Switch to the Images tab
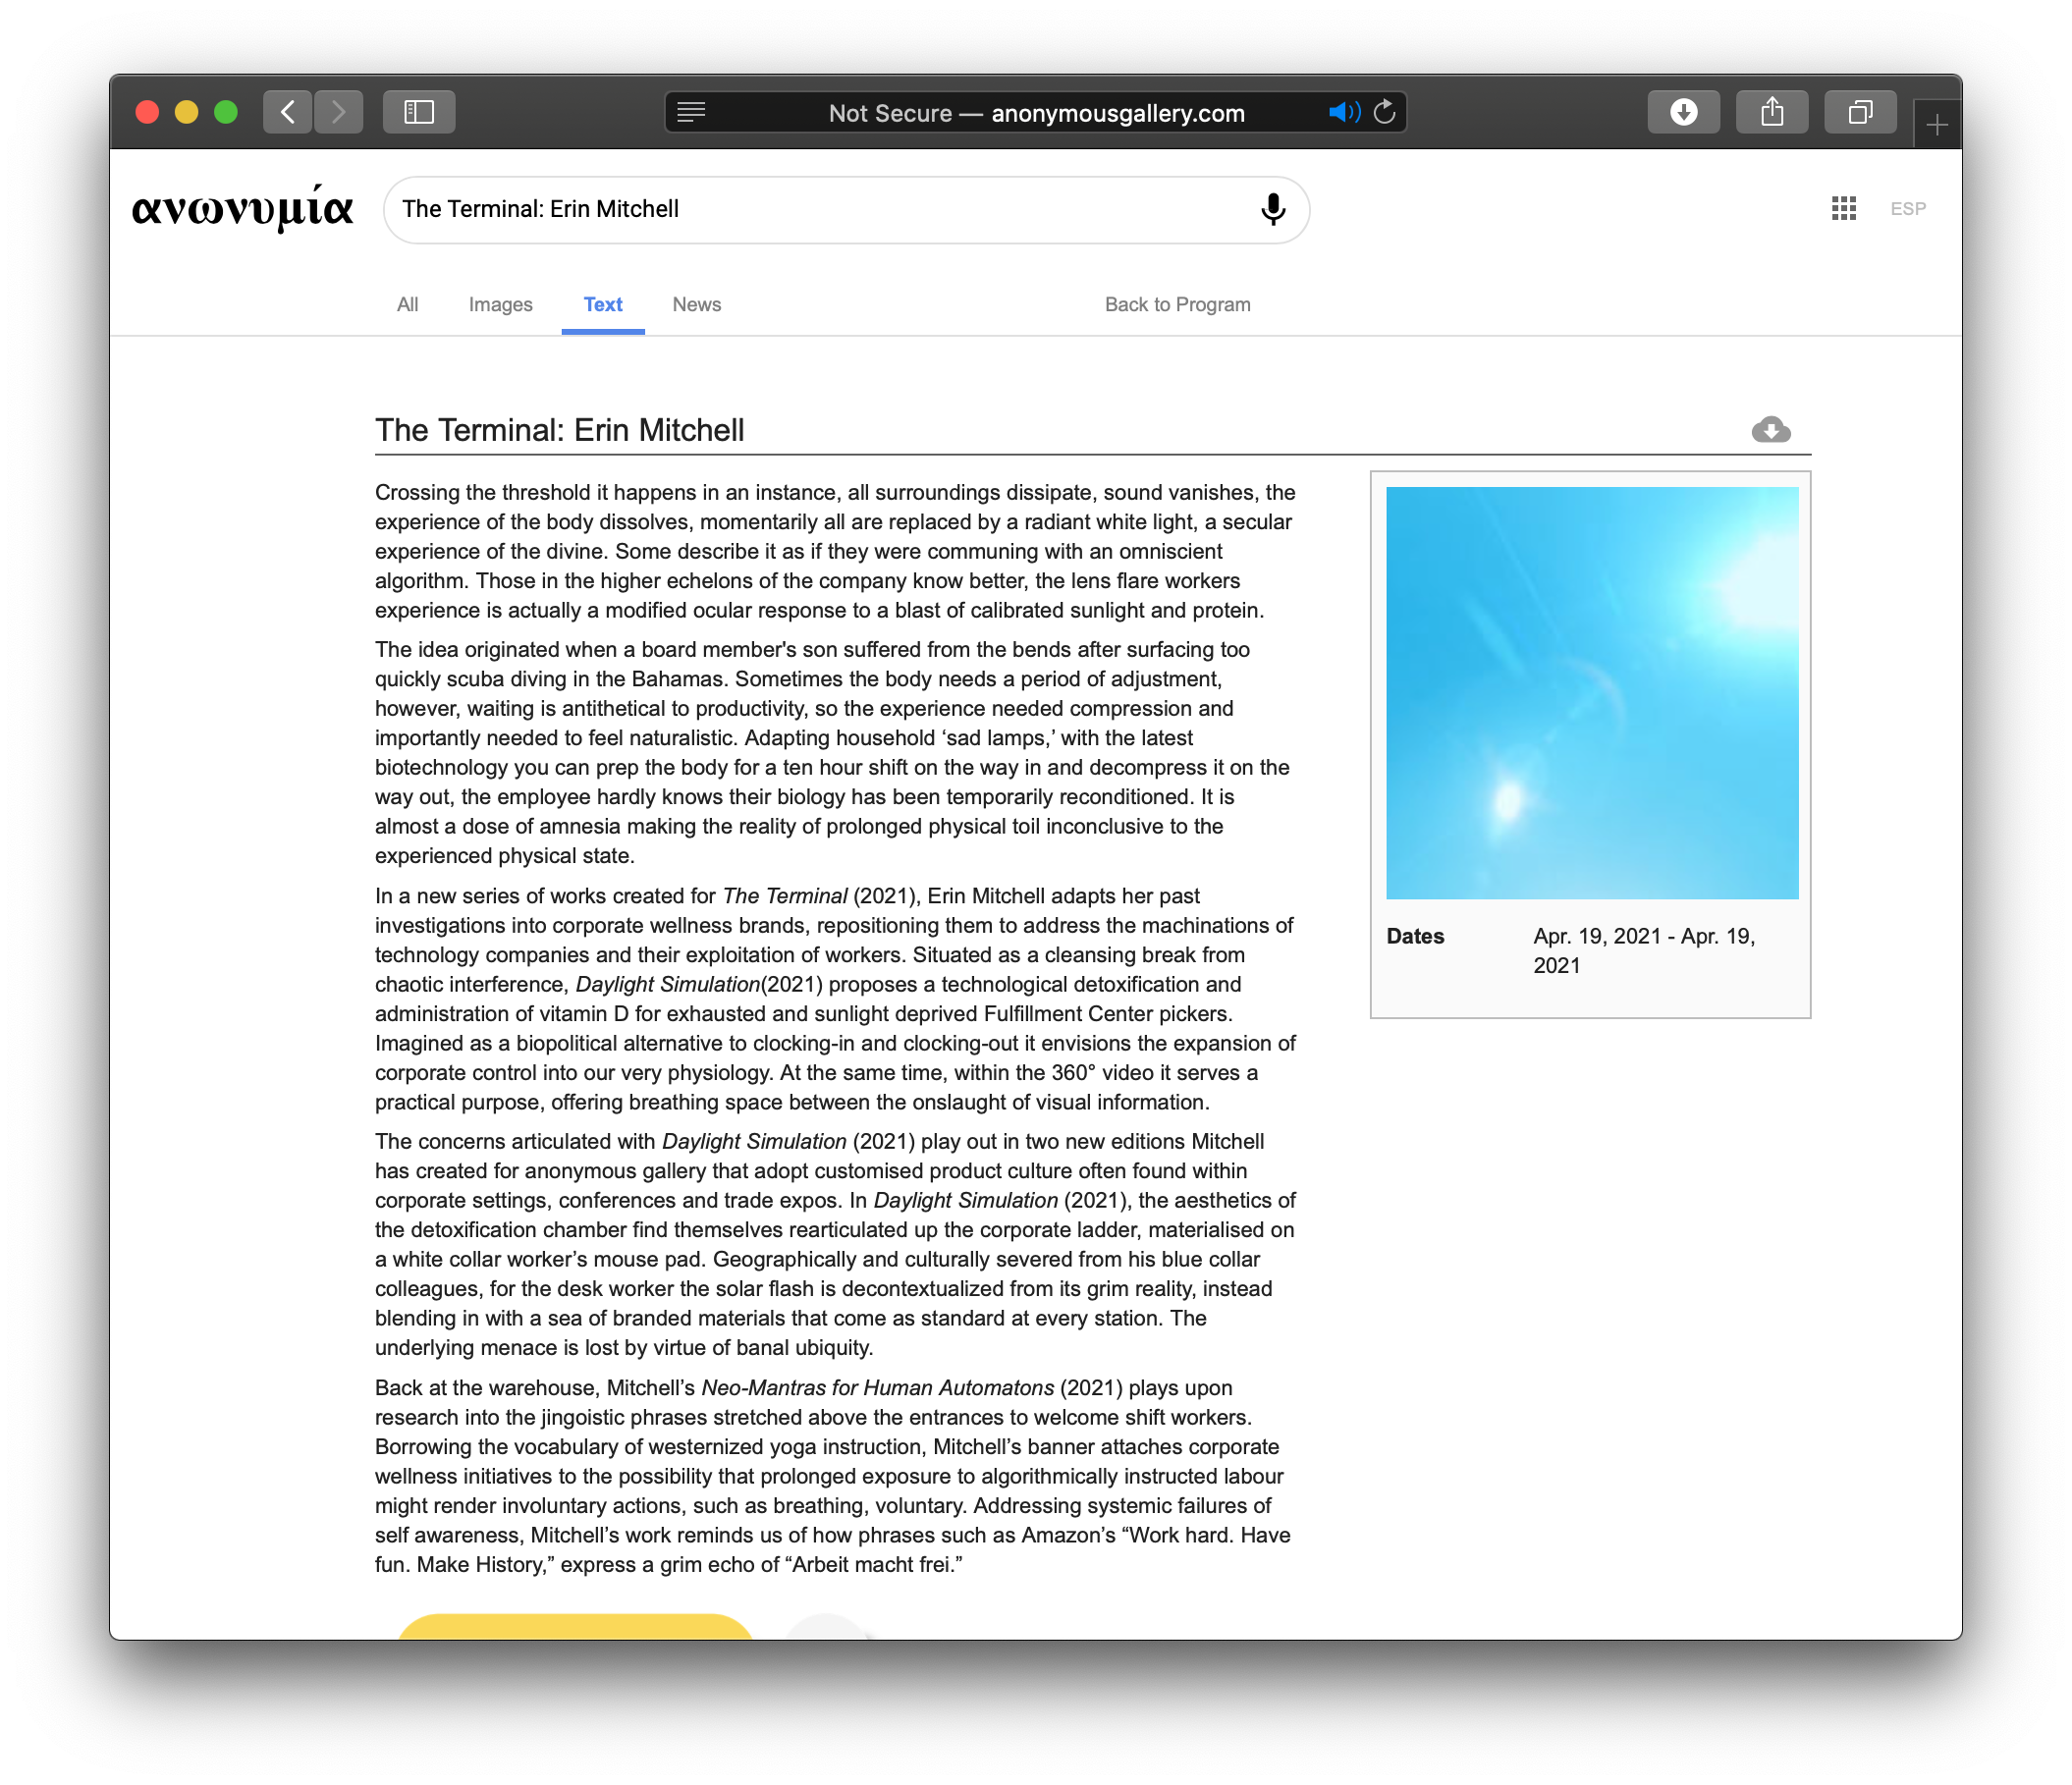Viewport: 2072px width, 1785px height. (x=500, y=305)
